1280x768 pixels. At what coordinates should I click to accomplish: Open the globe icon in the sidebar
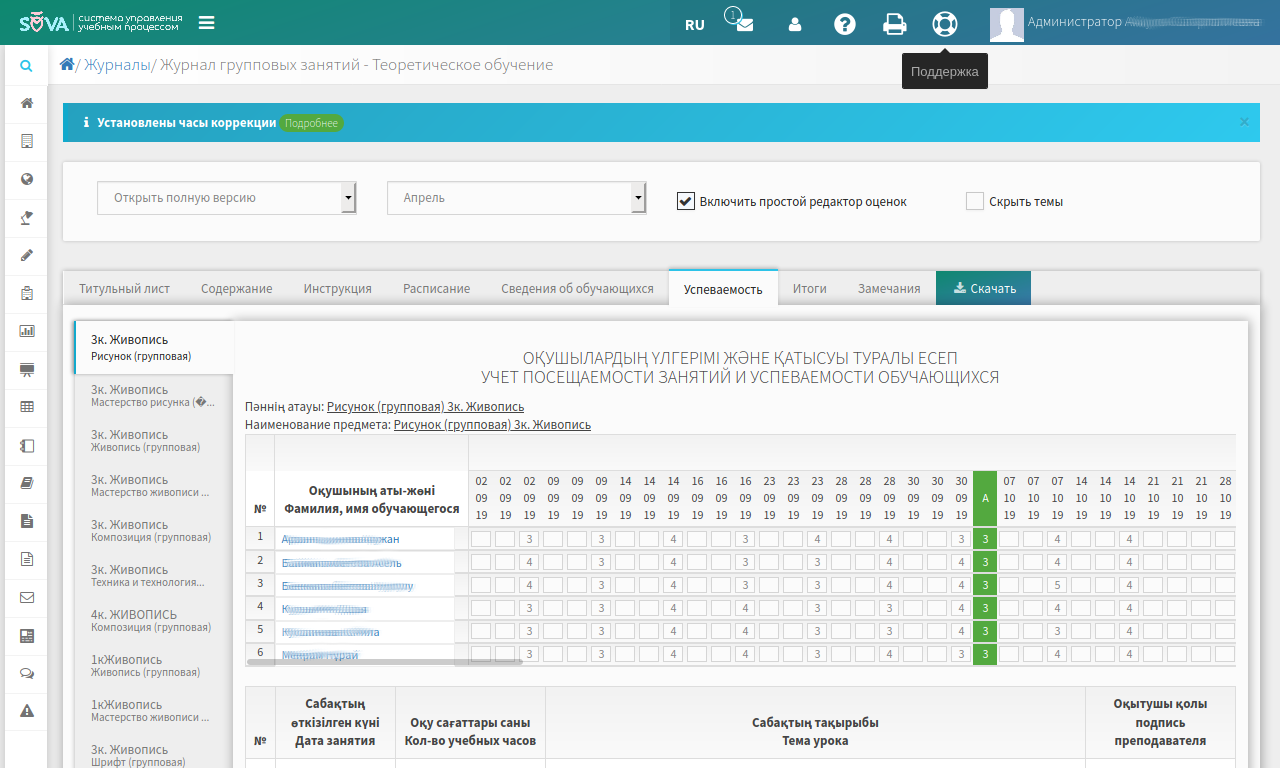(27, 179)
